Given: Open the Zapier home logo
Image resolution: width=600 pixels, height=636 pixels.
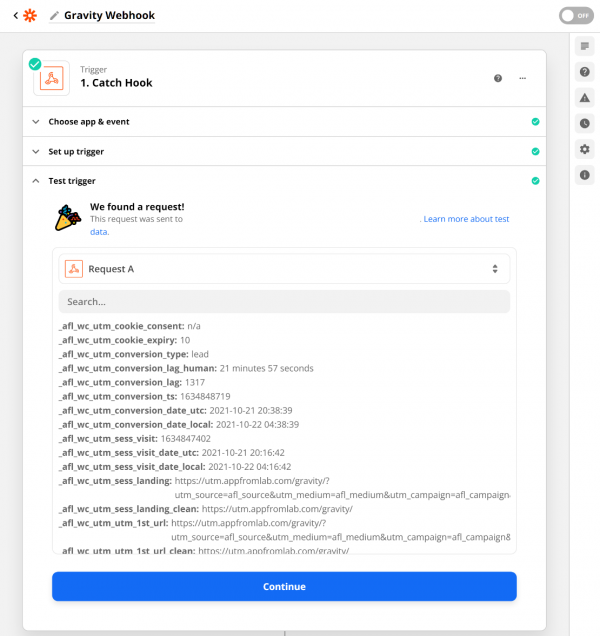Looking at the screenshot, I should 30,15.
